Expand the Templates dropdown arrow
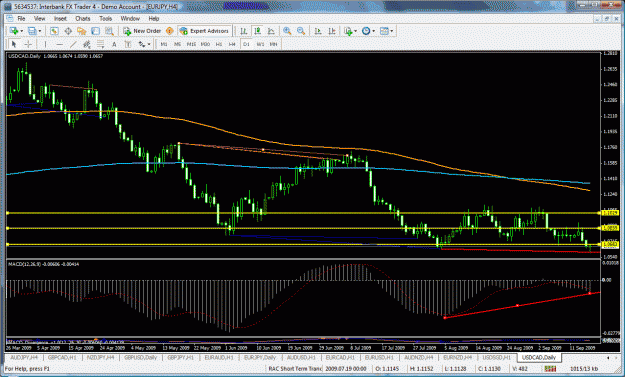This screenshot has width=625, height=377. tap(391, 31)
